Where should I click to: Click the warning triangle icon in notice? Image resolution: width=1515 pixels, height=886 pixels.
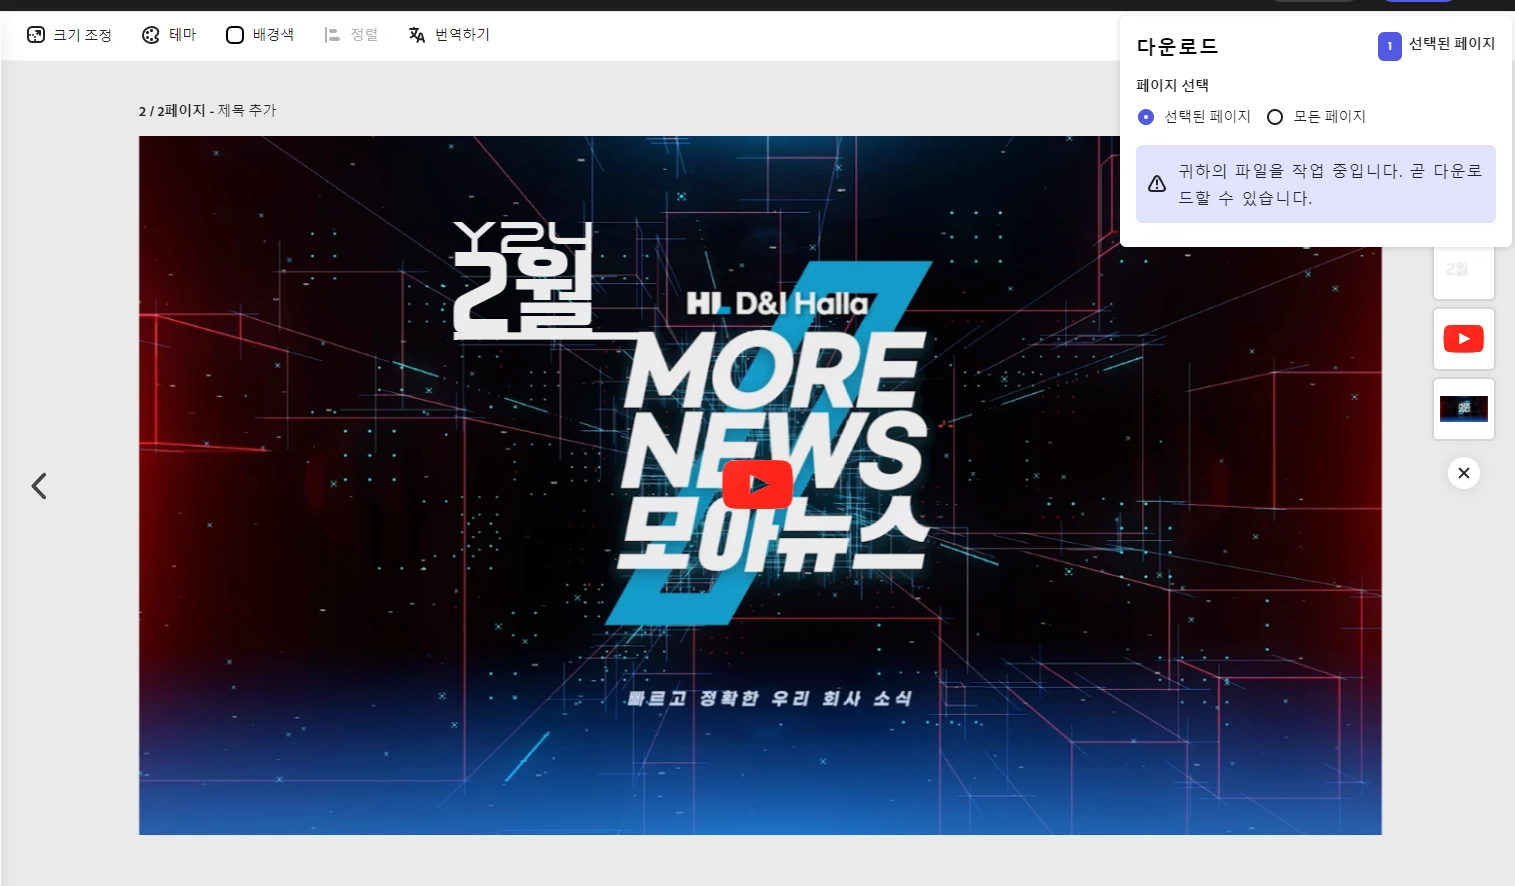[x=1157, y=184]
